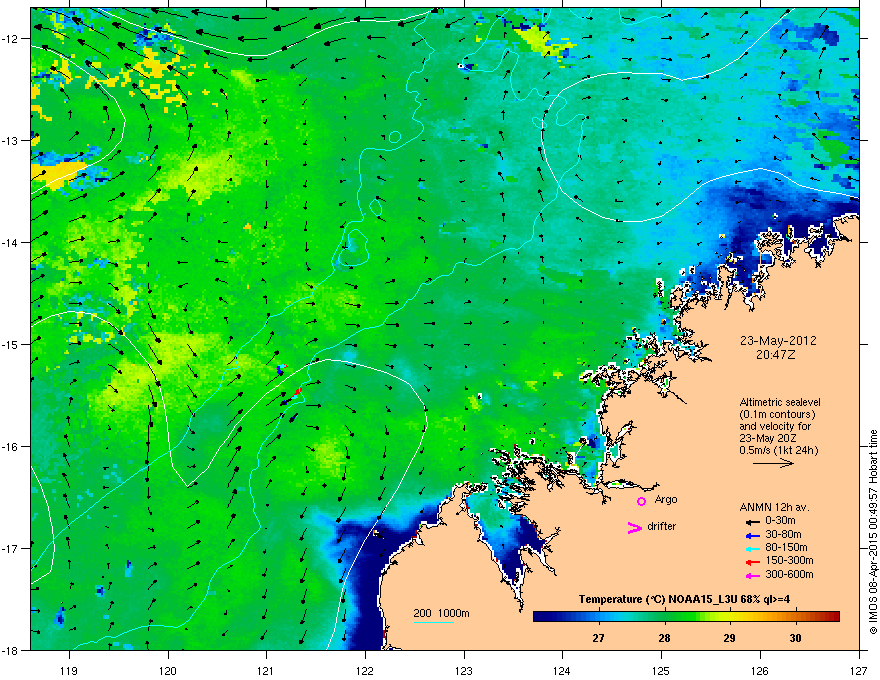Image resolution: width=880 pixels, height=680 pixels.
Task: Click the '-17' latitude axis label
Action: point(11,548)
